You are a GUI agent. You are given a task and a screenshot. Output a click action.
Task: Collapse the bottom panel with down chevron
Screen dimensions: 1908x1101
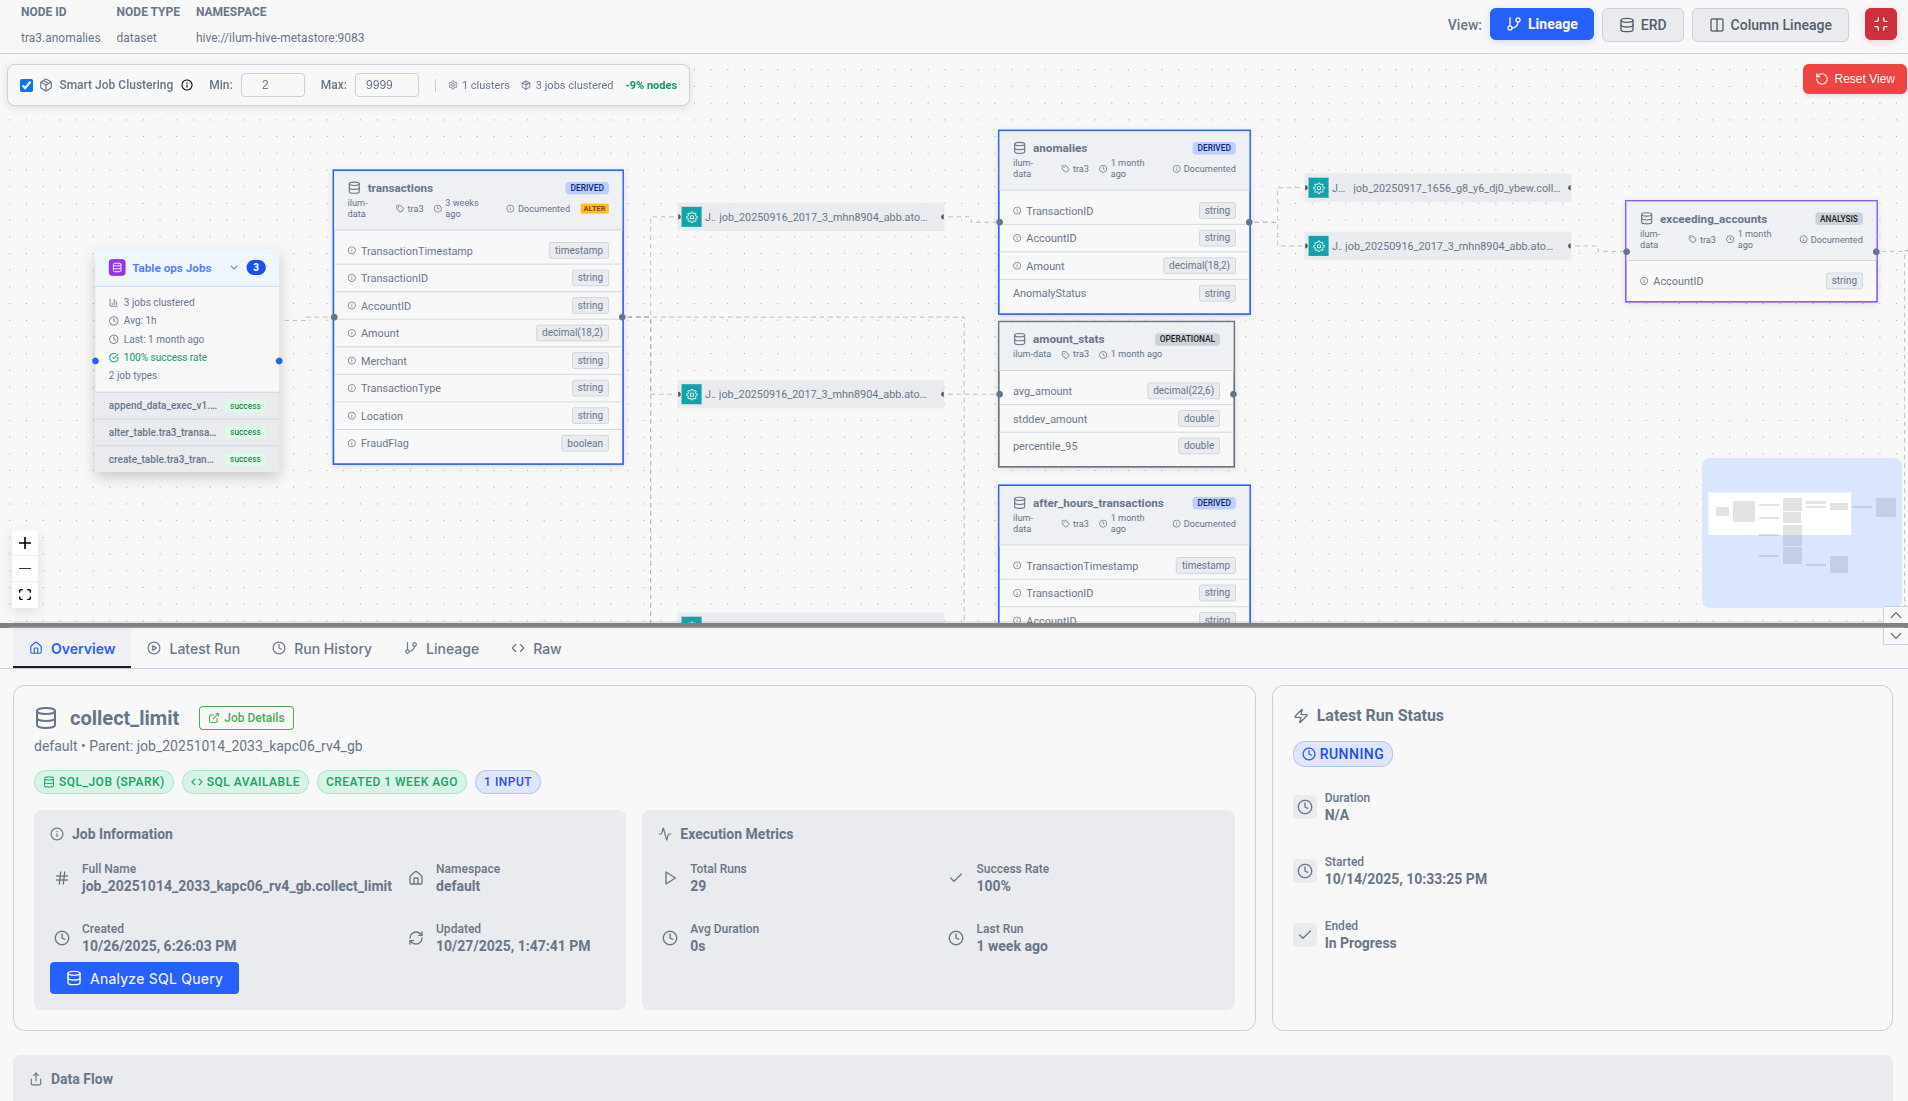(x=1894, y=636)
